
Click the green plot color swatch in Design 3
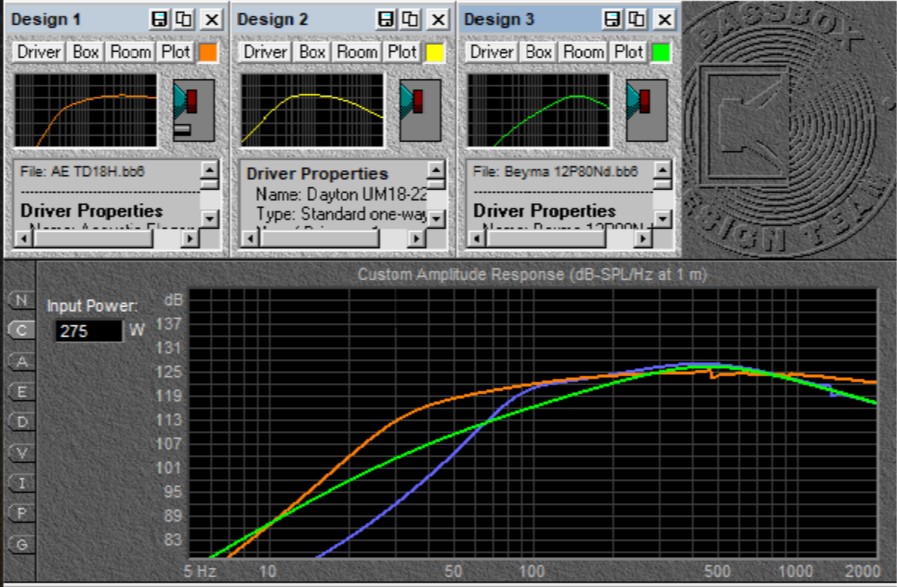661,53
